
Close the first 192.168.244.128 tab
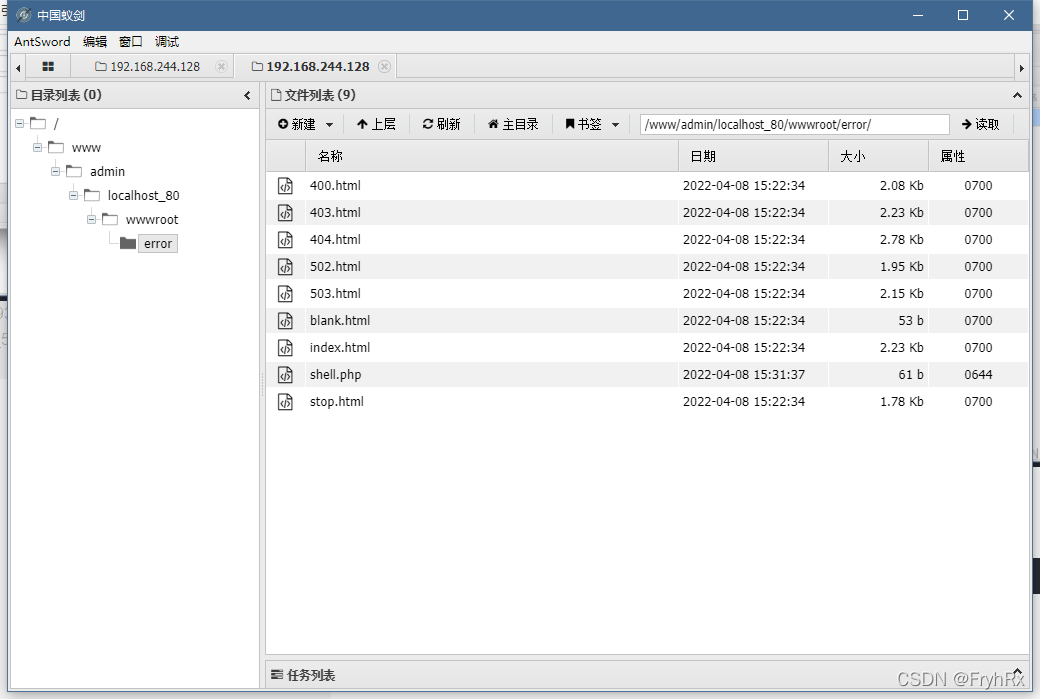pyautogui.click(x=222, y=66)
